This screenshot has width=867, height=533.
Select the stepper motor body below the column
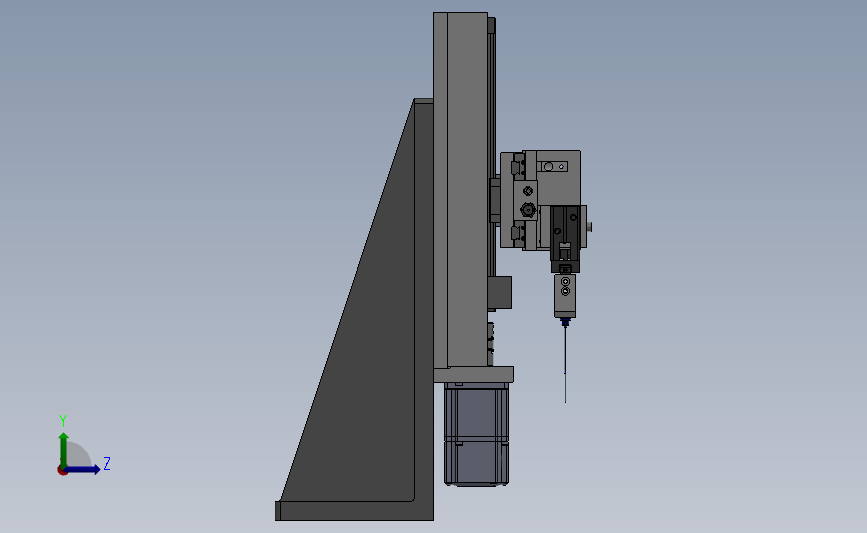(477, 435)
